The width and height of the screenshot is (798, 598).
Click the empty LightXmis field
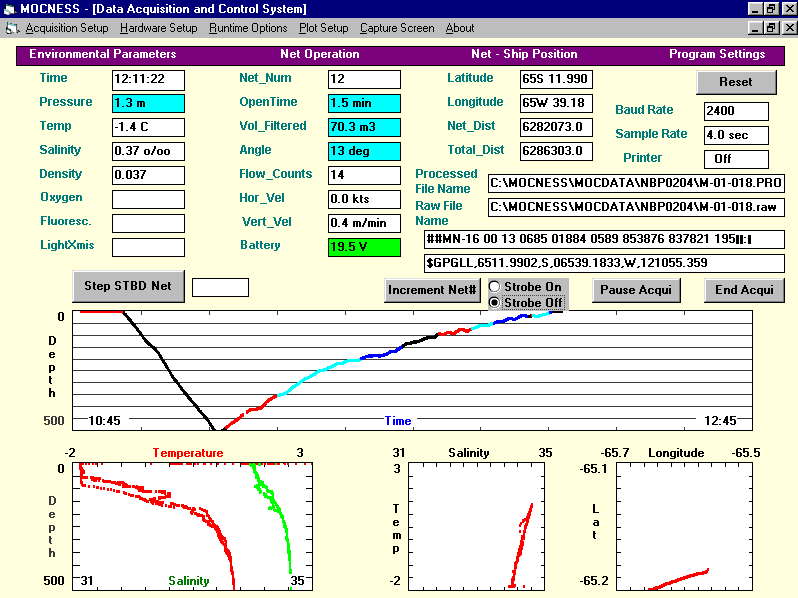click(x=148, y=247)
